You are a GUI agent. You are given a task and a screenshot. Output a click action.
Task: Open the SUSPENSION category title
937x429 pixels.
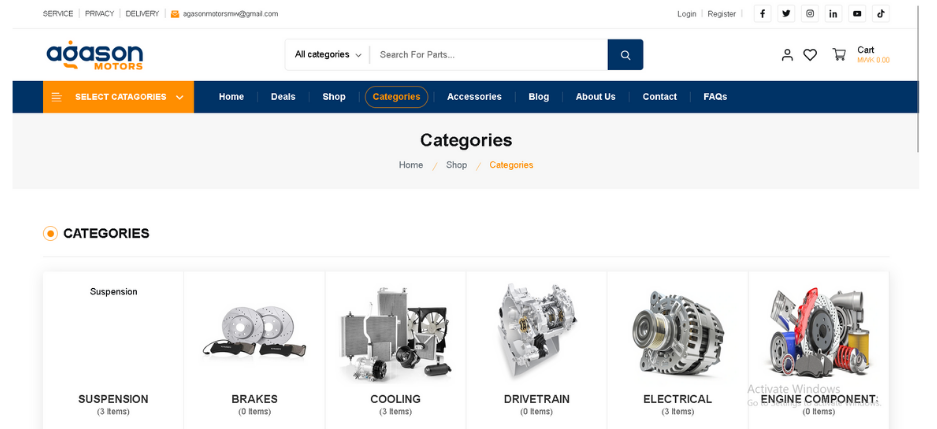(114, 399)
